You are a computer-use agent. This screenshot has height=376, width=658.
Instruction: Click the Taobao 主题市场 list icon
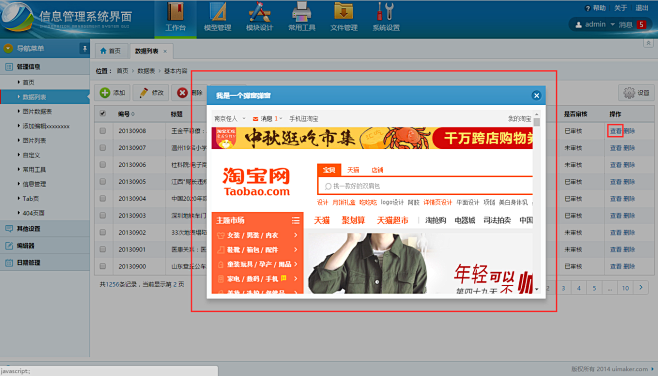296,220
